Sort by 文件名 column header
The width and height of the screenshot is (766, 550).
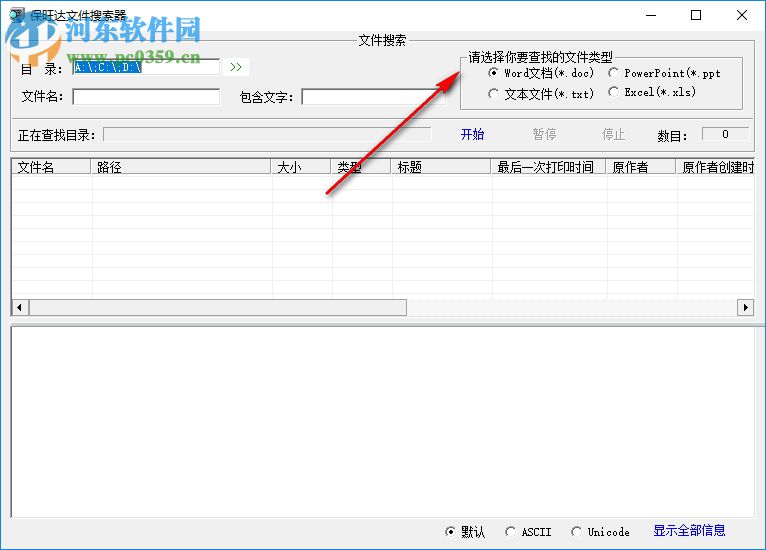pyautogui.click(x=51, y=167)
